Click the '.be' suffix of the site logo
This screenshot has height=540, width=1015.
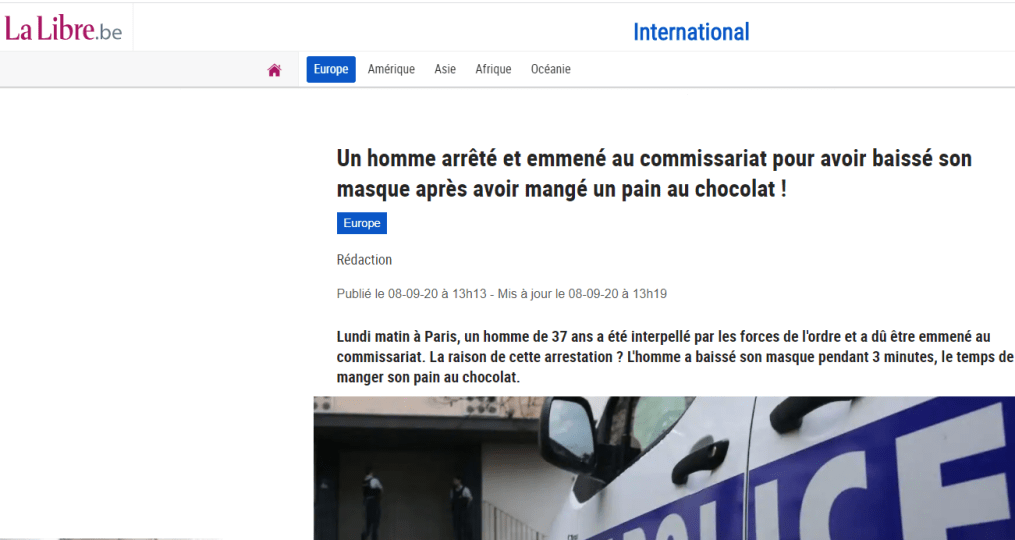tap(108, 32)
